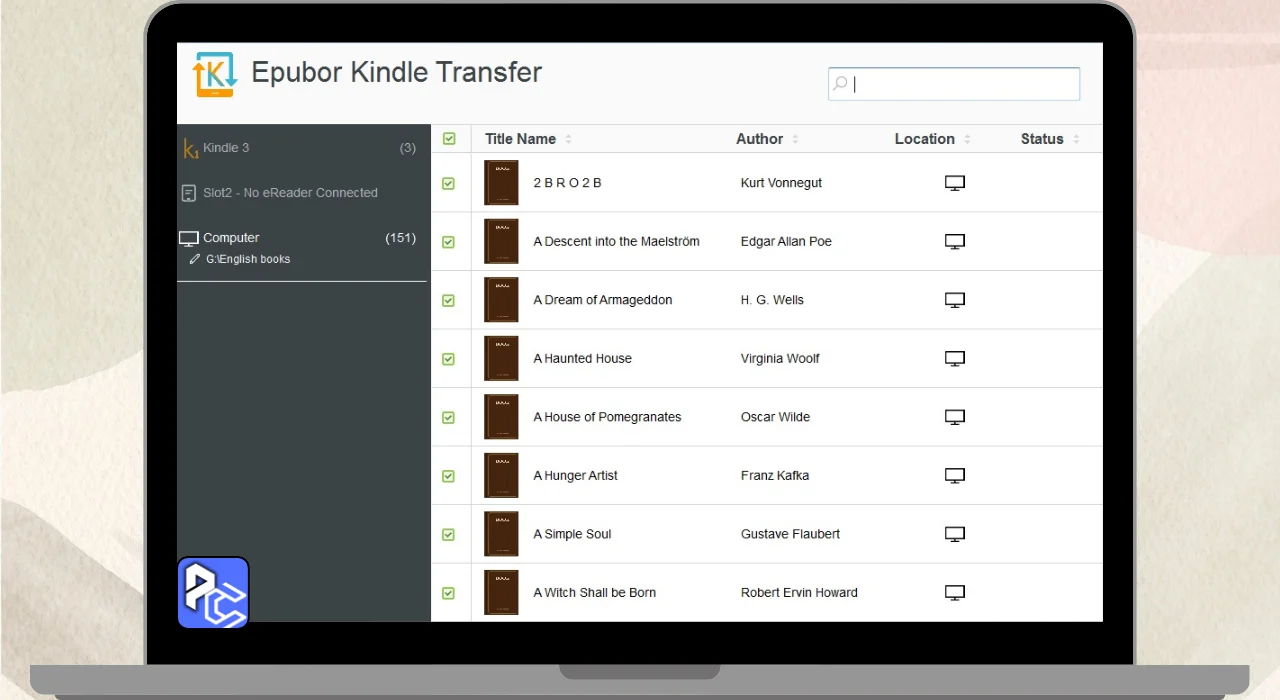1280x700 pixels.
Task: Click sort arrows beside Author
Action: [x=795, y=139]
